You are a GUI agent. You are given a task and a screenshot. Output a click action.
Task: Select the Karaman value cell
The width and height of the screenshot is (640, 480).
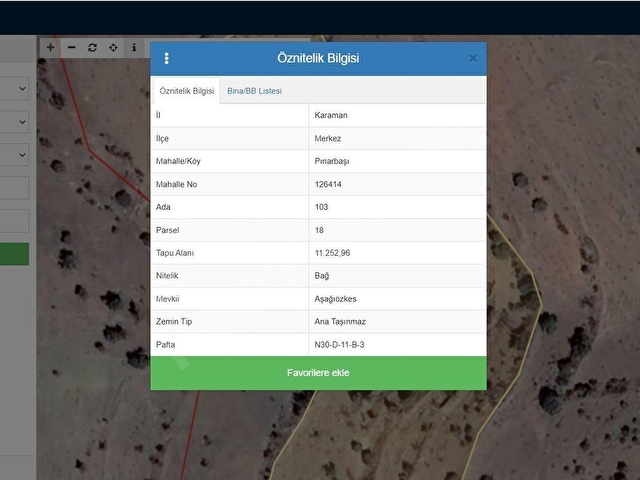pyautogui.click(x=398, y=115)
